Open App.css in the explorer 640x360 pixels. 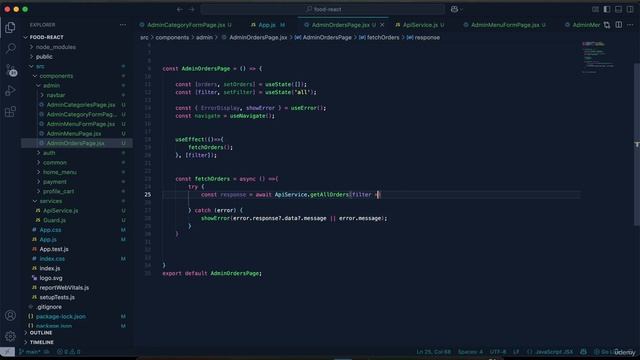(50, 230)
